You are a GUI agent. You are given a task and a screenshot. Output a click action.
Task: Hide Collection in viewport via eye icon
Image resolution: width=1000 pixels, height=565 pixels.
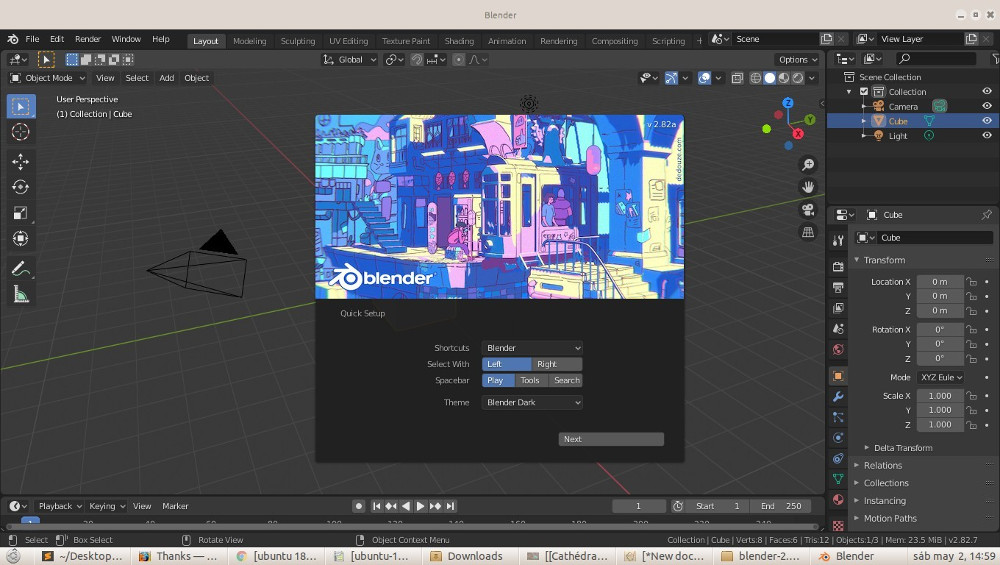(987, 91)
